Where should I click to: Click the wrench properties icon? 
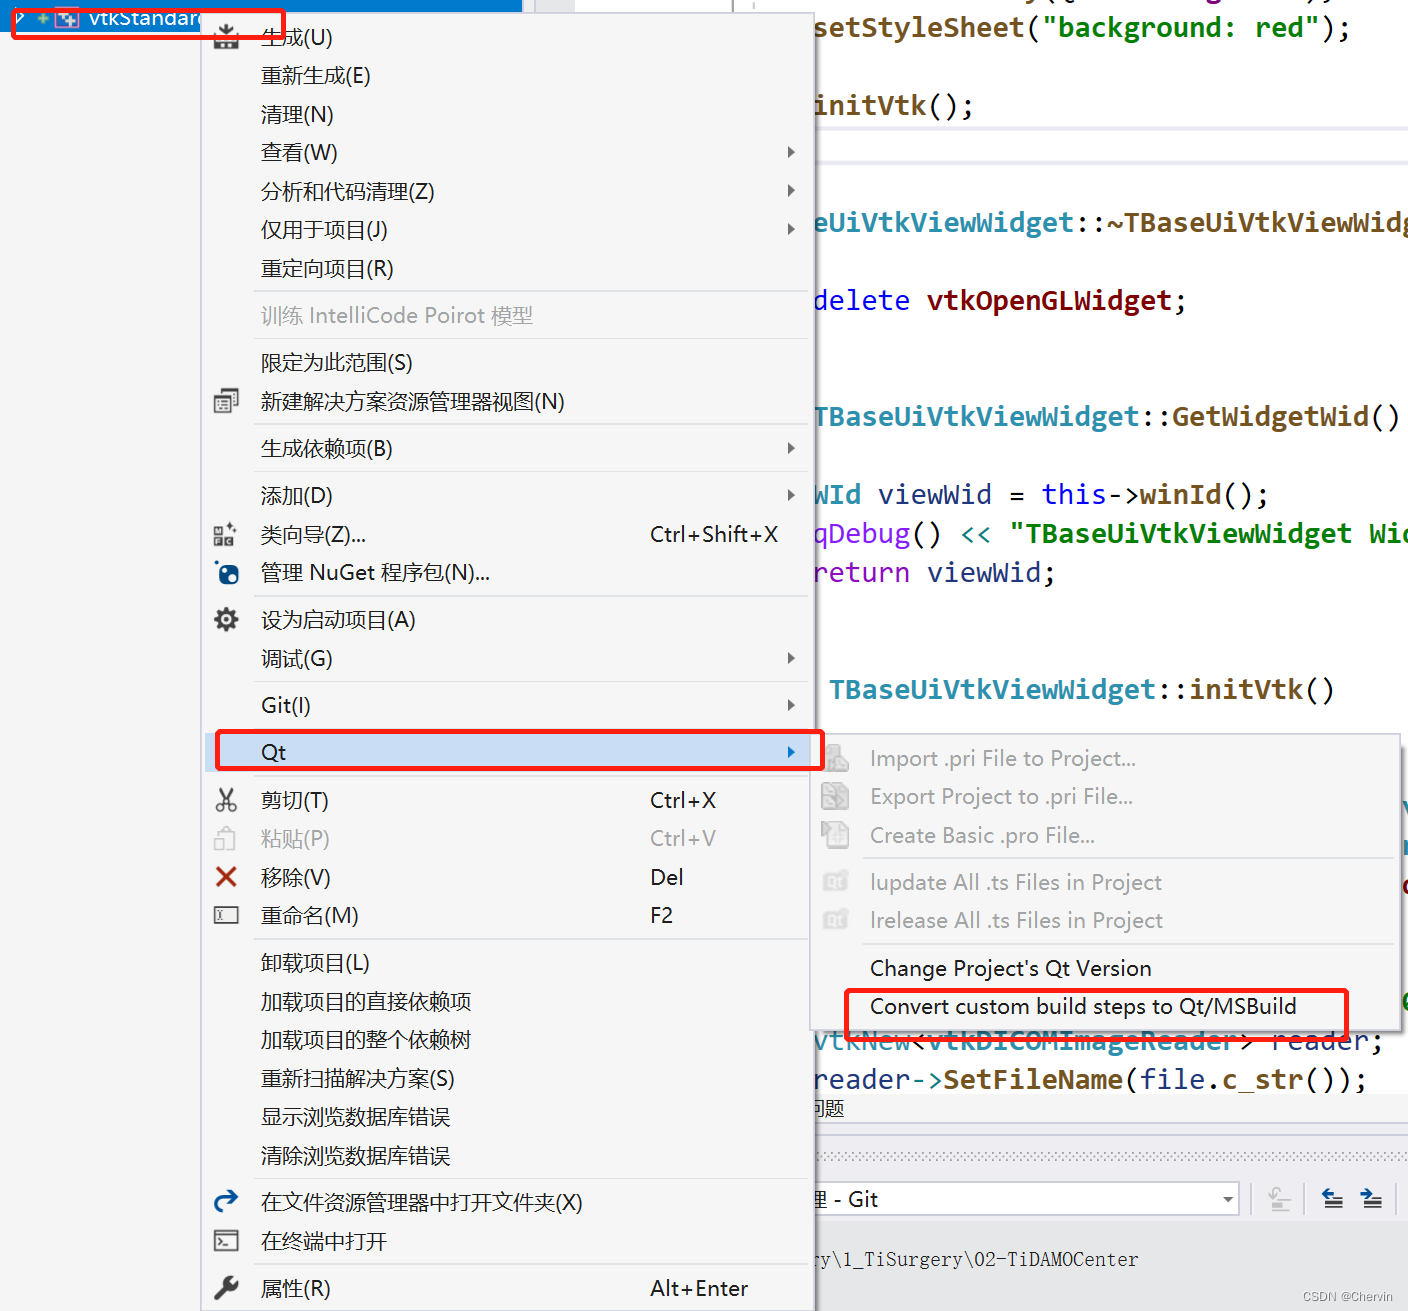[226, 1287]
